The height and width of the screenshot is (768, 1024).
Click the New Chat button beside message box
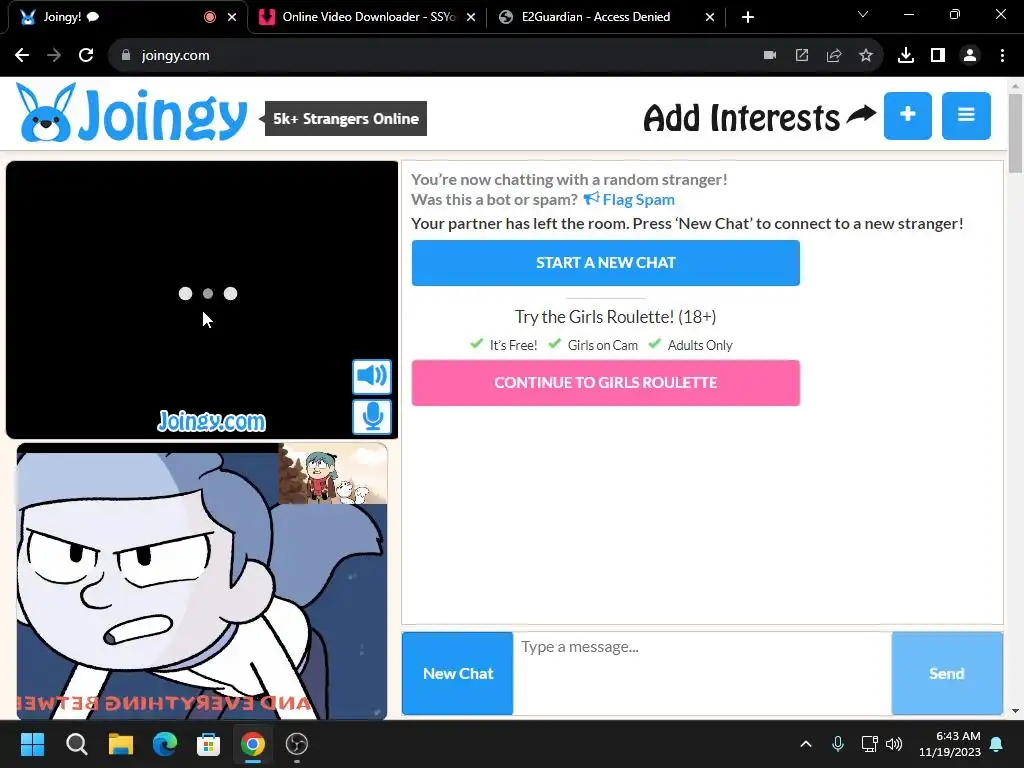(458, 673)
